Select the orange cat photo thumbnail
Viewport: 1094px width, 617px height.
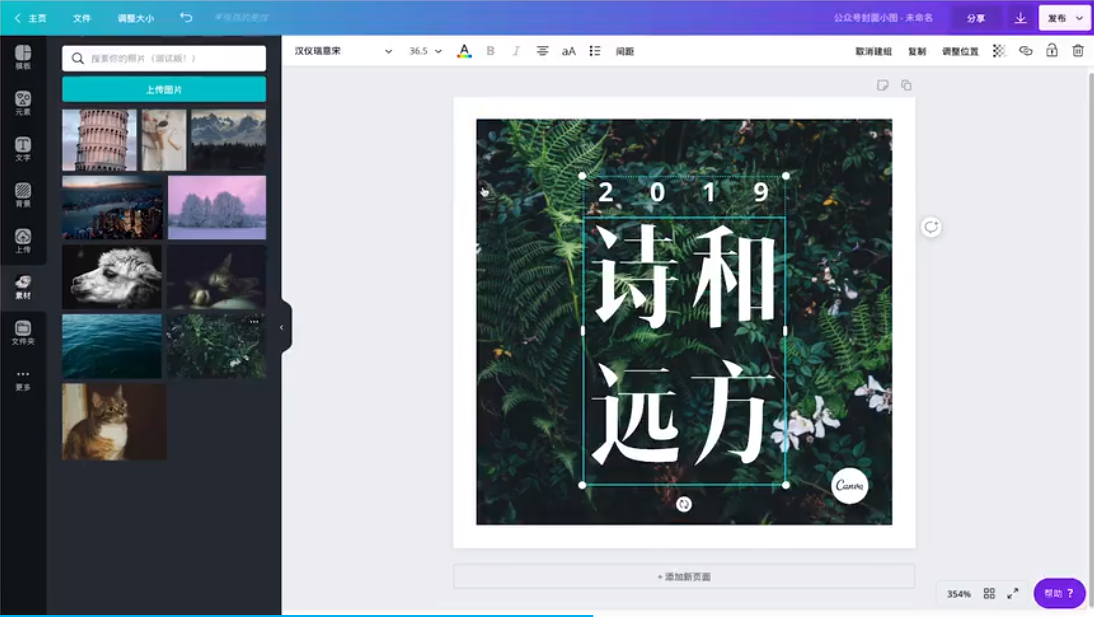(x=114, y=422)
